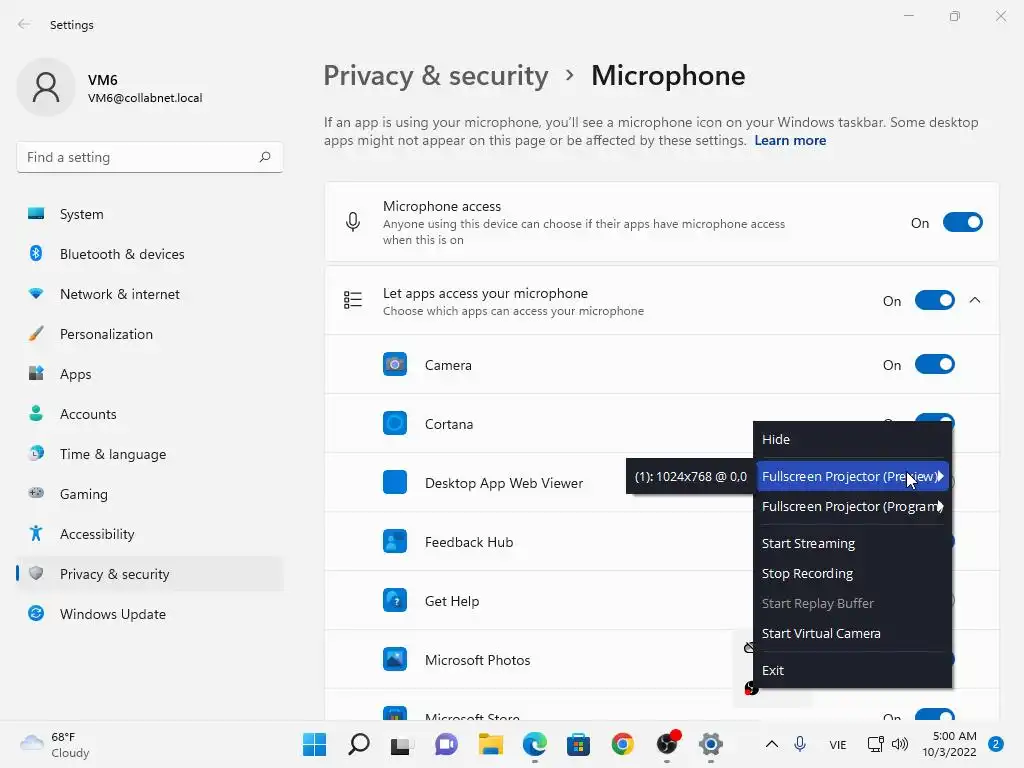Click the Get Help app icon
The height and width of the screenshot is (768, 1024).
tap(394, 600)
